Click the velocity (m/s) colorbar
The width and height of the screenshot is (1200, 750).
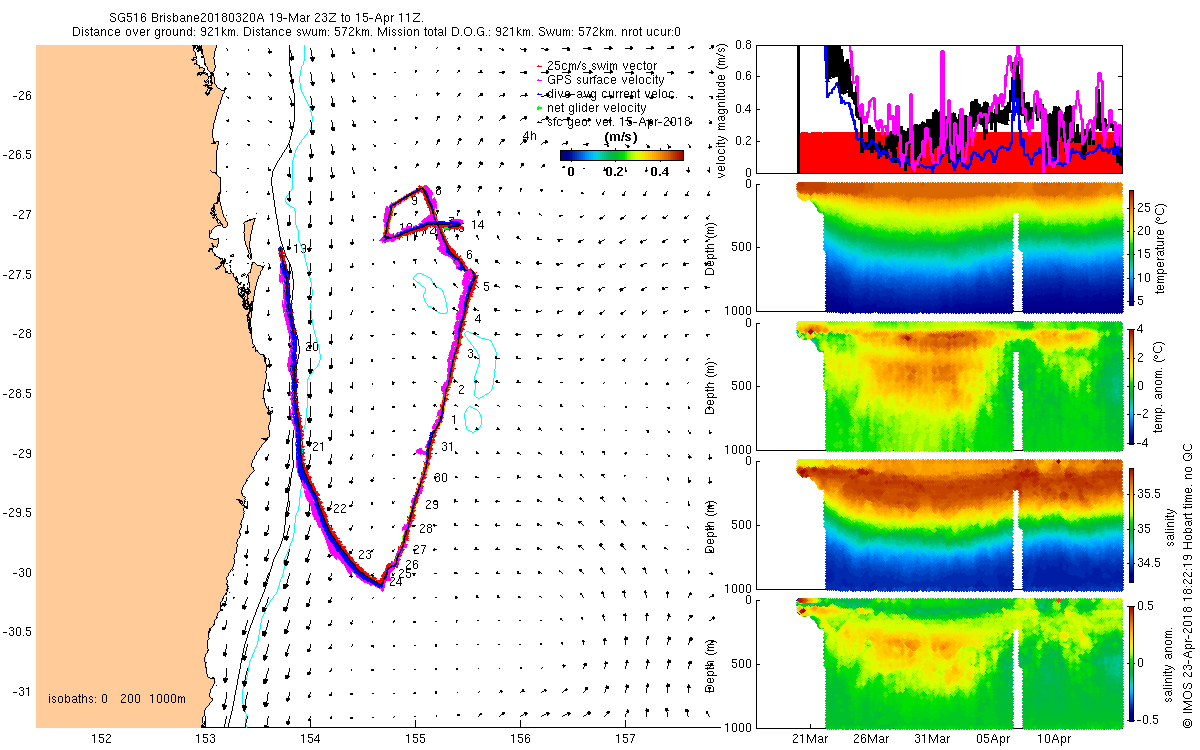[x=621, y=155]
